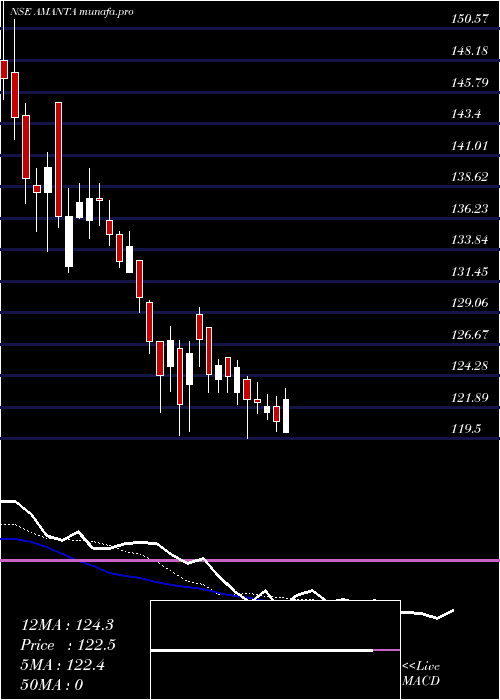Image resolution: width=500 pixels, height=700 pixels.
Task: Click the 5MA : 122.4 readout
Action: tap(63, 665)
